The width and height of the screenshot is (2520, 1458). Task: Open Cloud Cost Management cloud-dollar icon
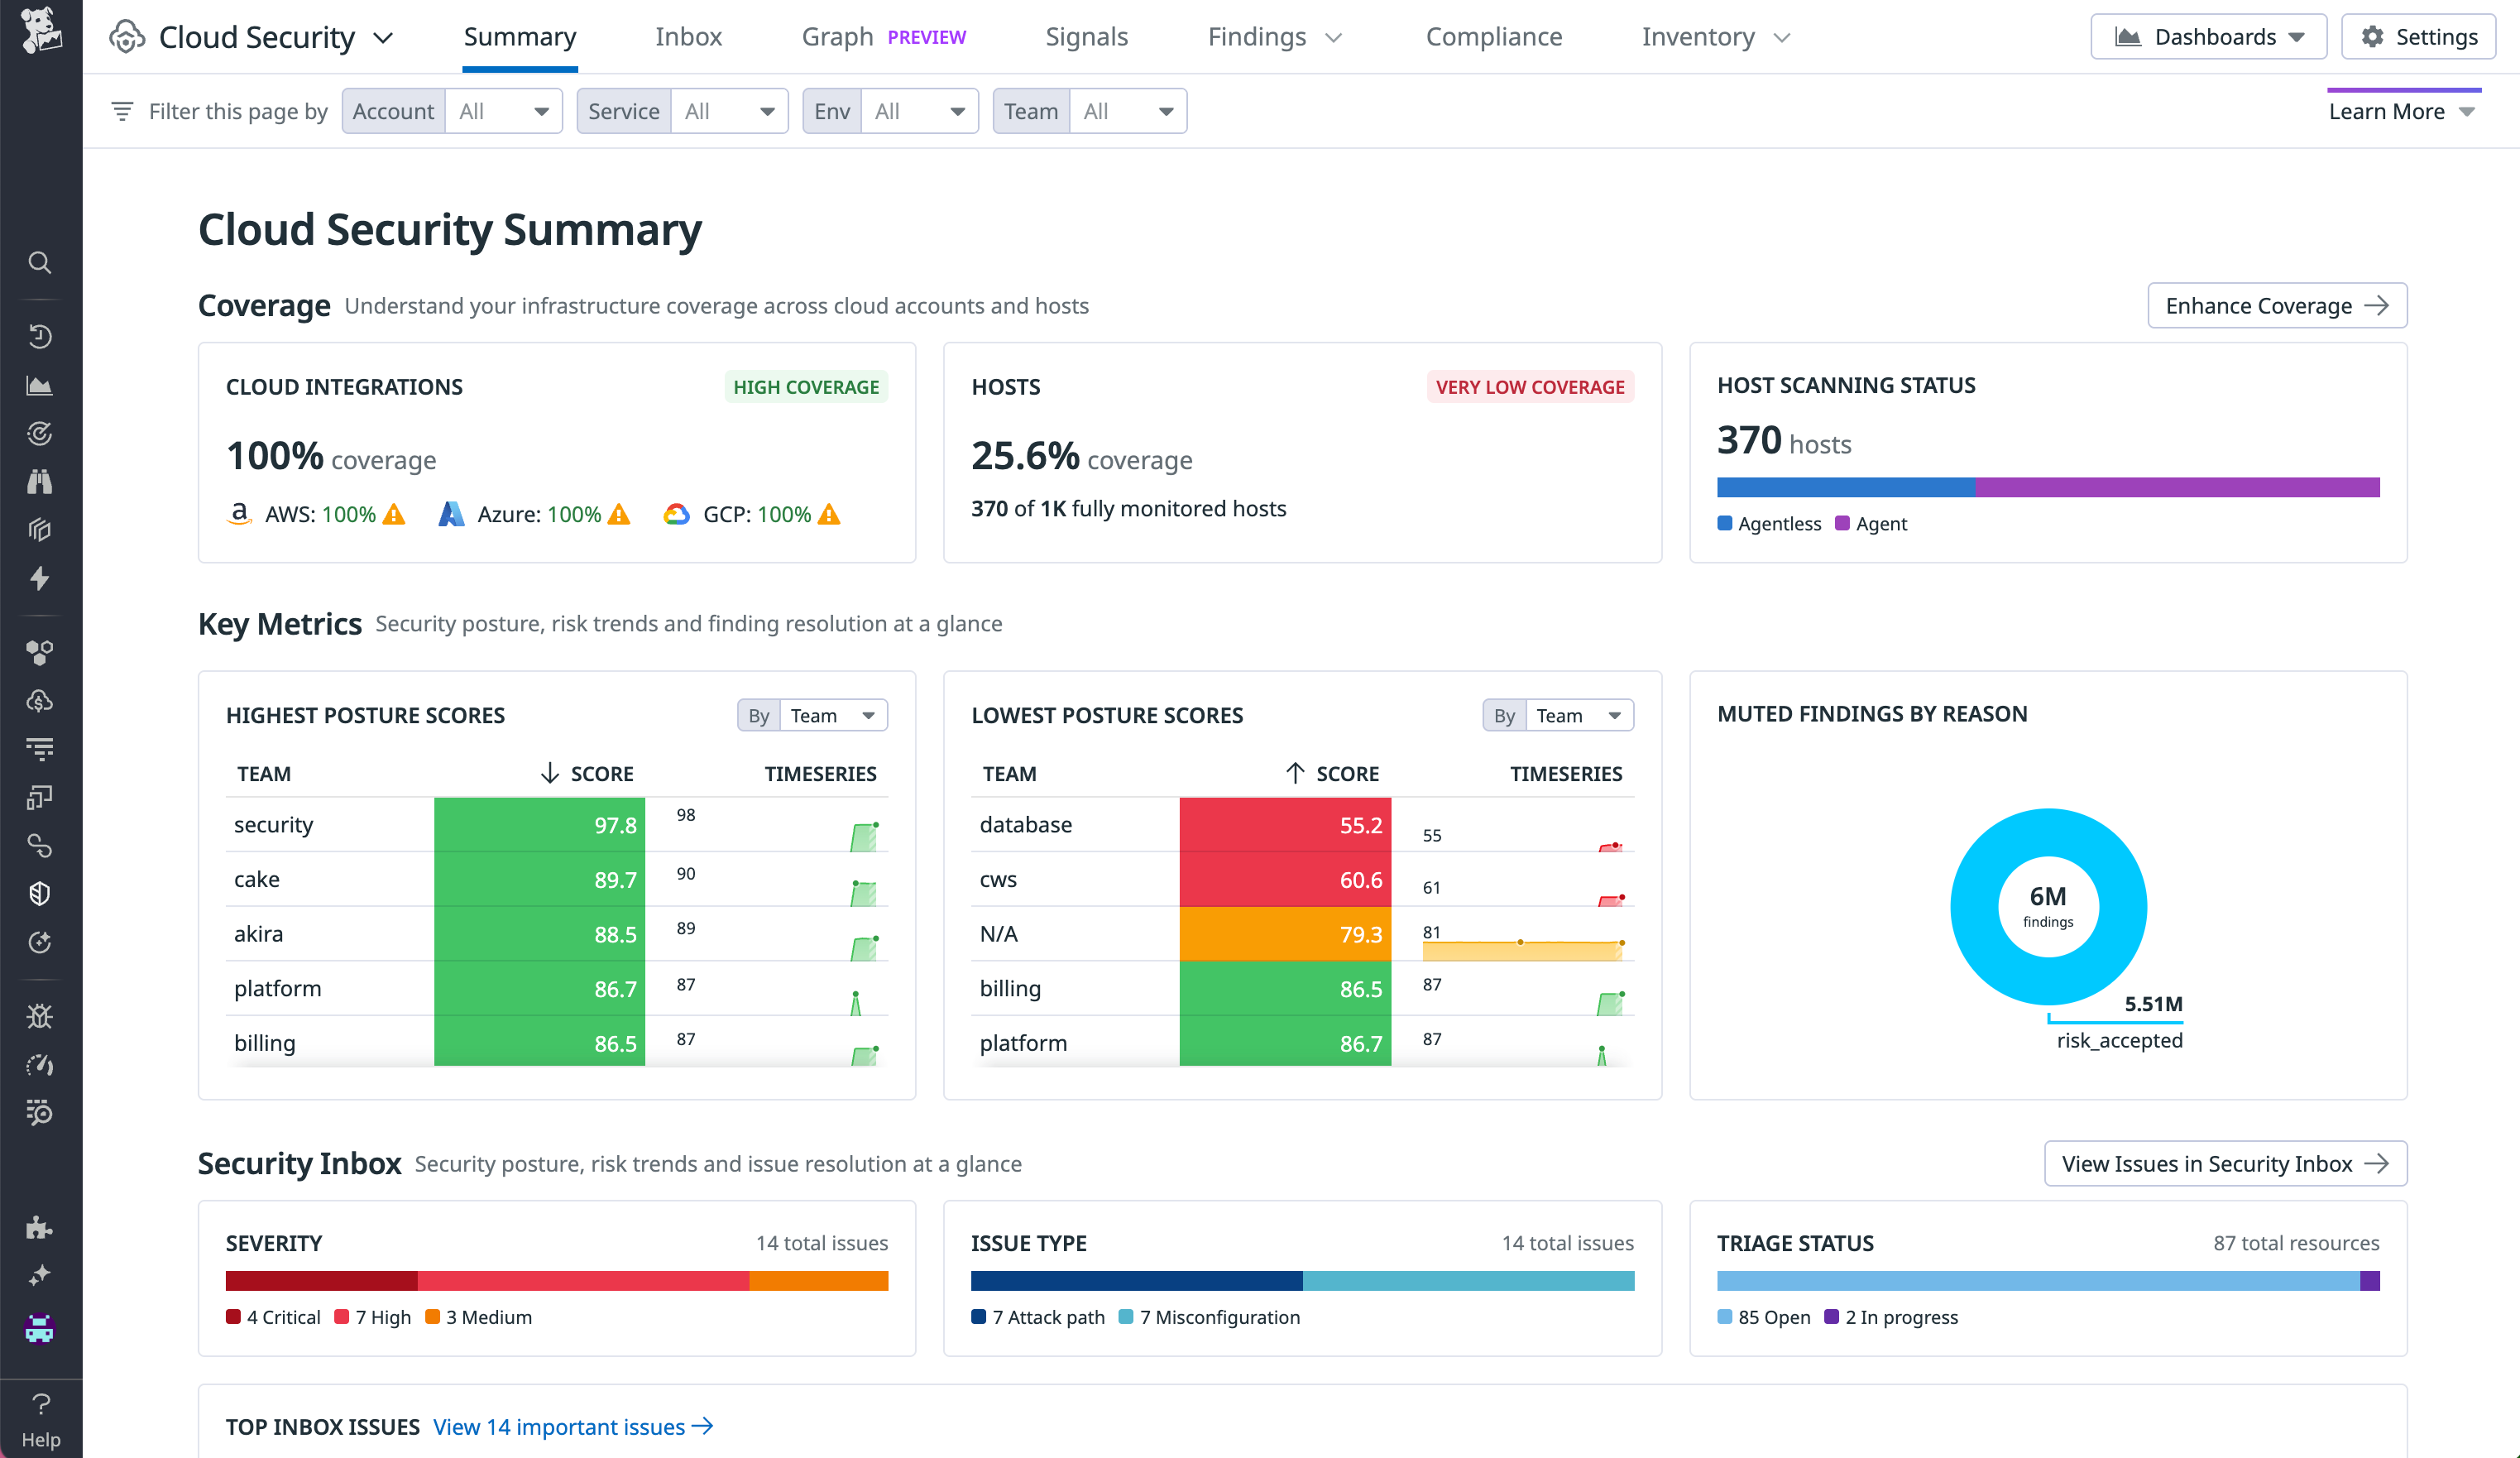40,700
